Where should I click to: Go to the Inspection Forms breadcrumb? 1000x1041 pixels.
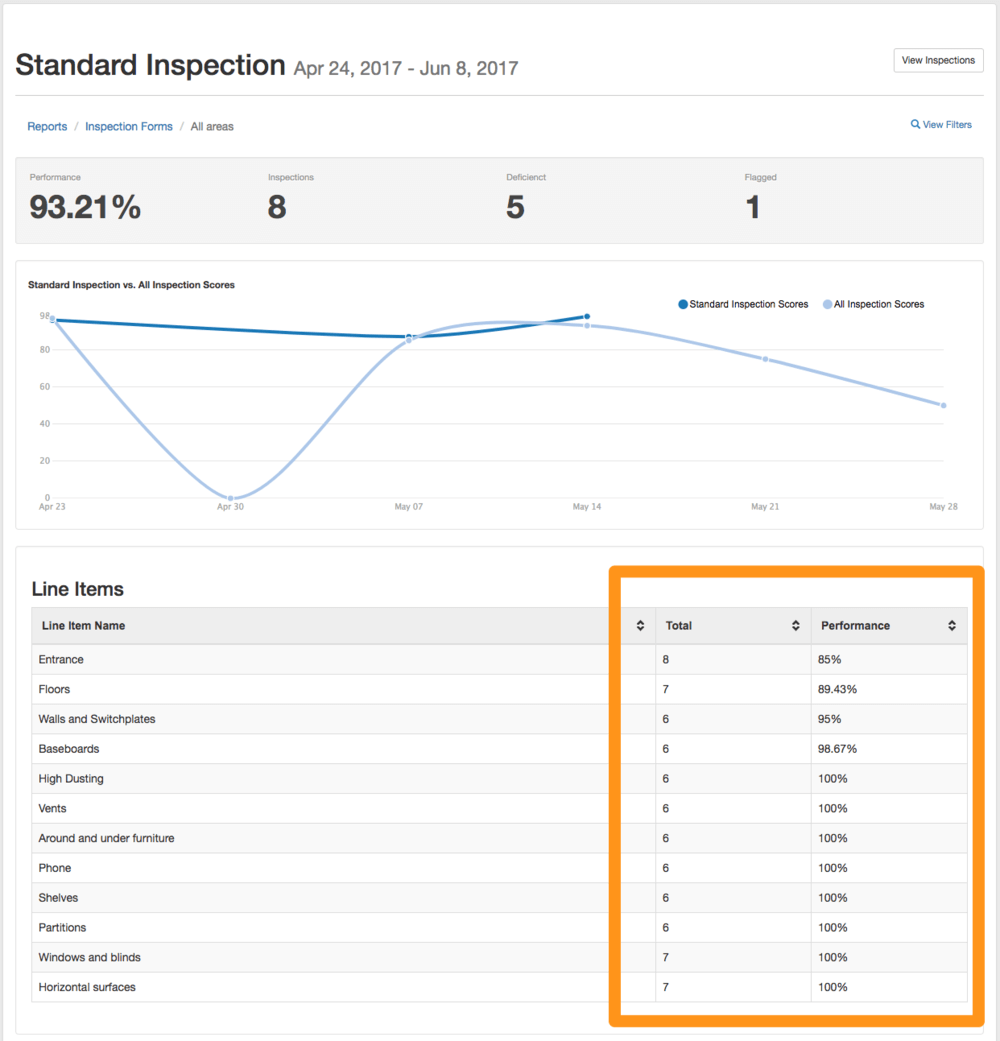click(129, 127)
